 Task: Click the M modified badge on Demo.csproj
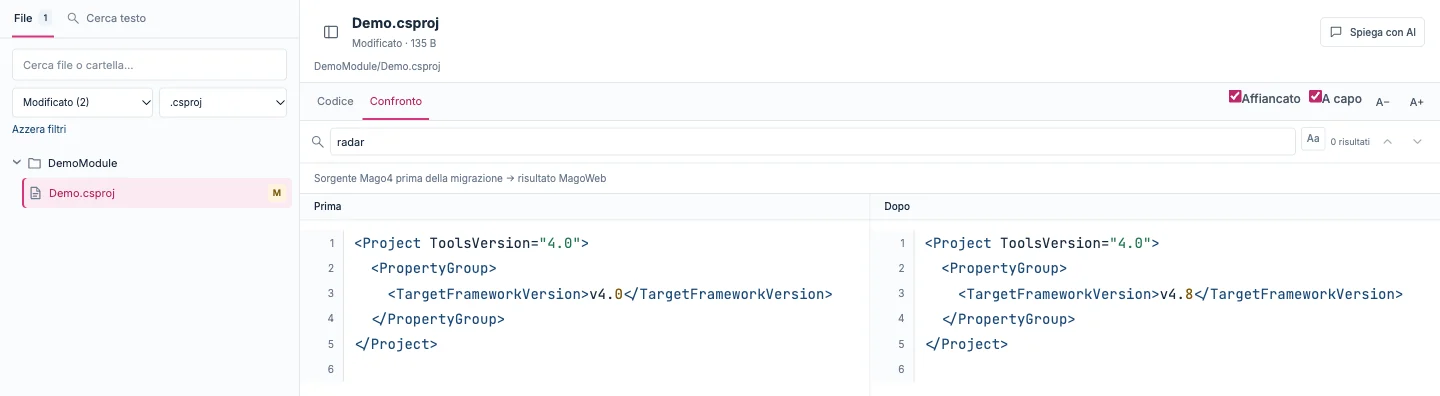click(277, 193)
